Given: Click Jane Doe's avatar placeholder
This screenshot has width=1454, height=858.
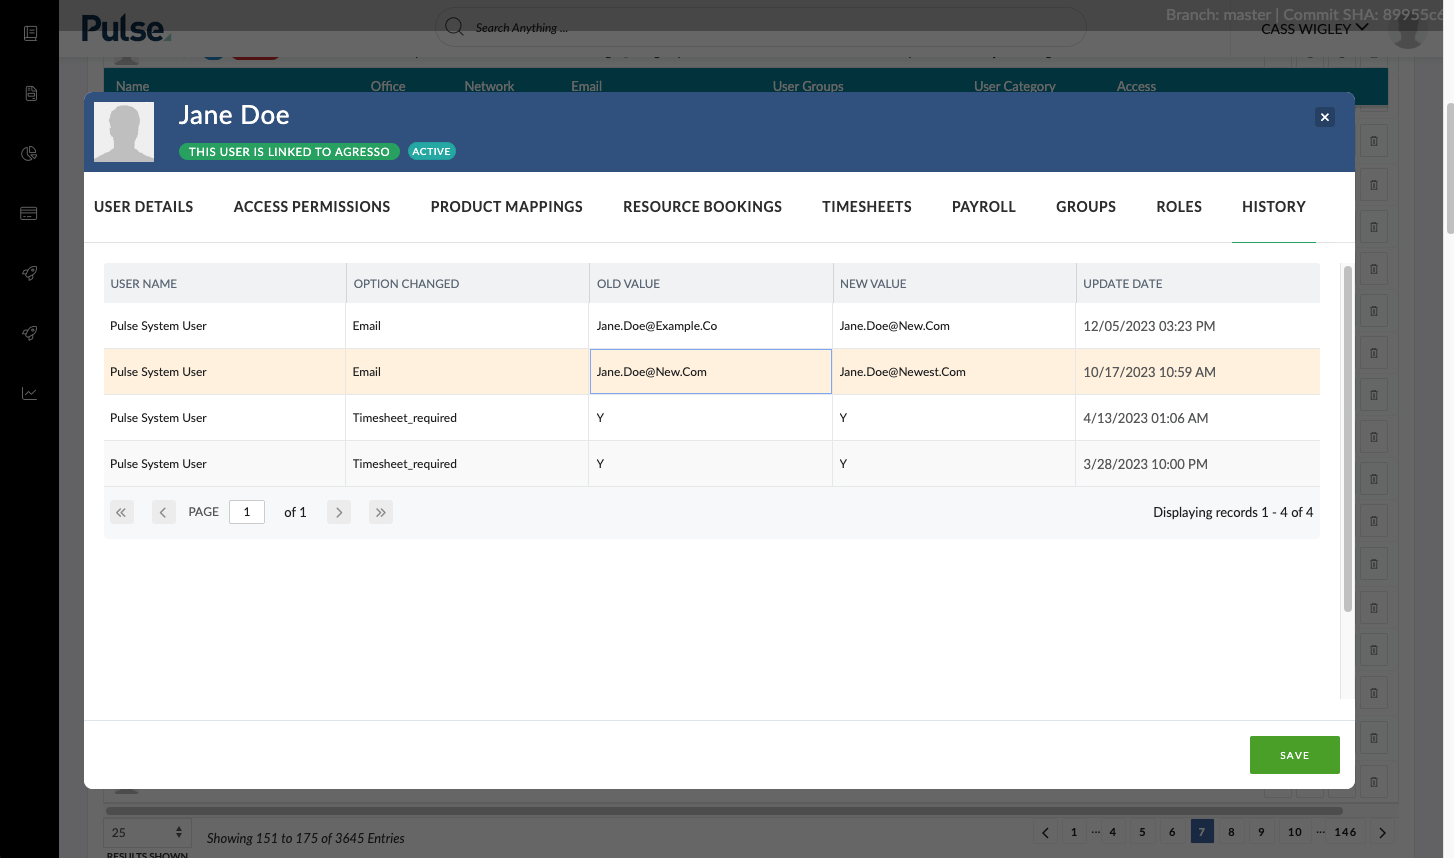Looking at the screenshot, I should [124, 132].
